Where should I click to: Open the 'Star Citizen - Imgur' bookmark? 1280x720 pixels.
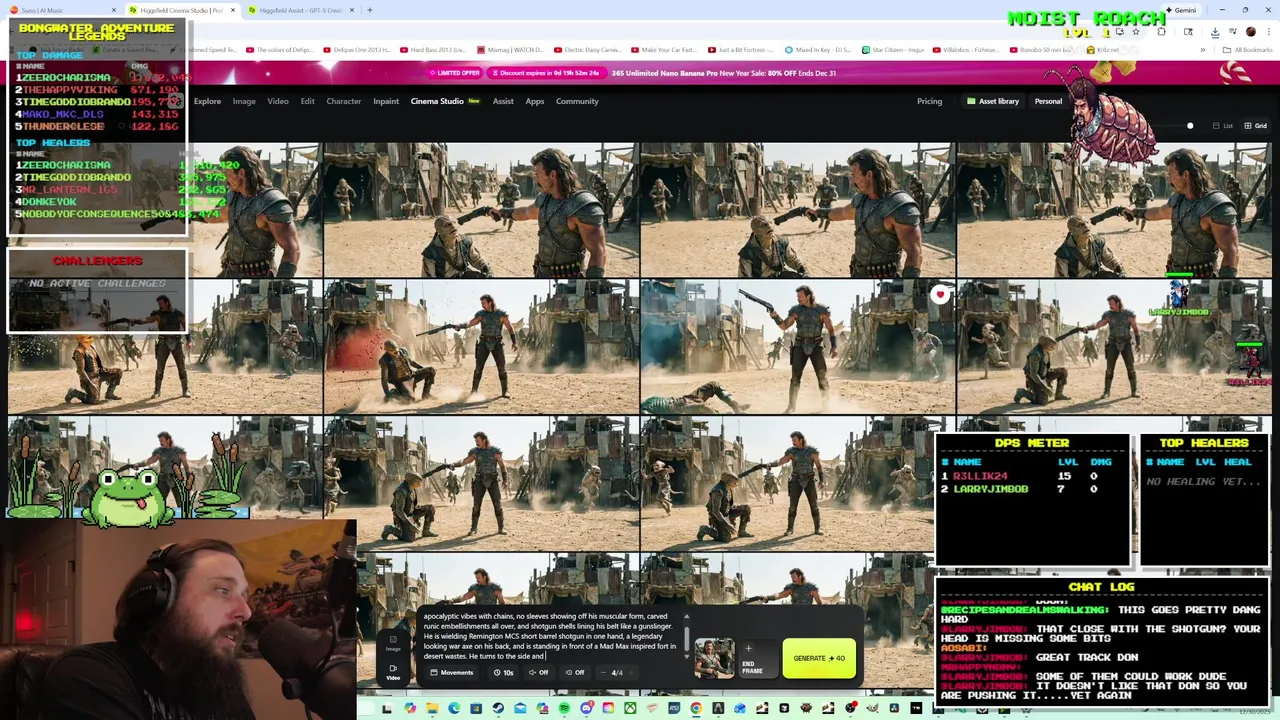pos(893,50)
